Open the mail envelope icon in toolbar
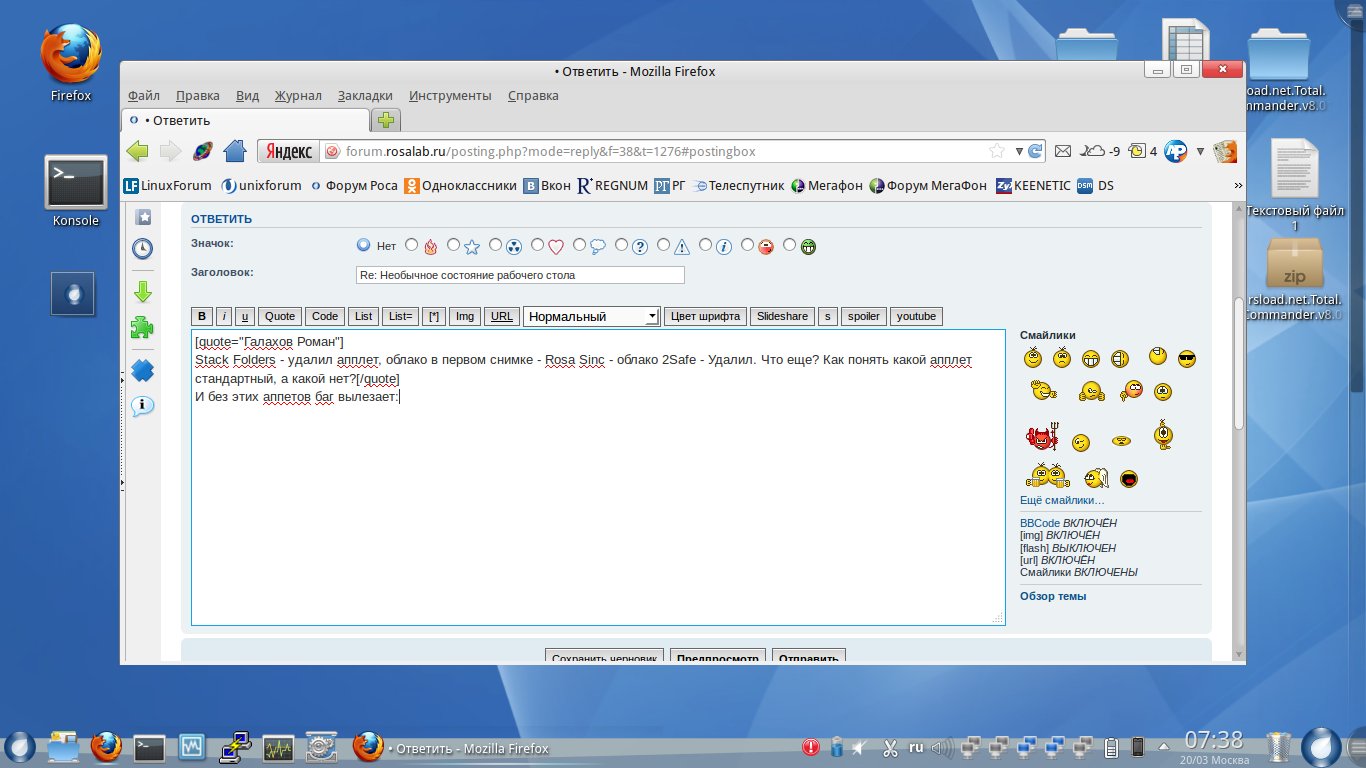Viewport: 1366px width, 768px height. 1063,151
